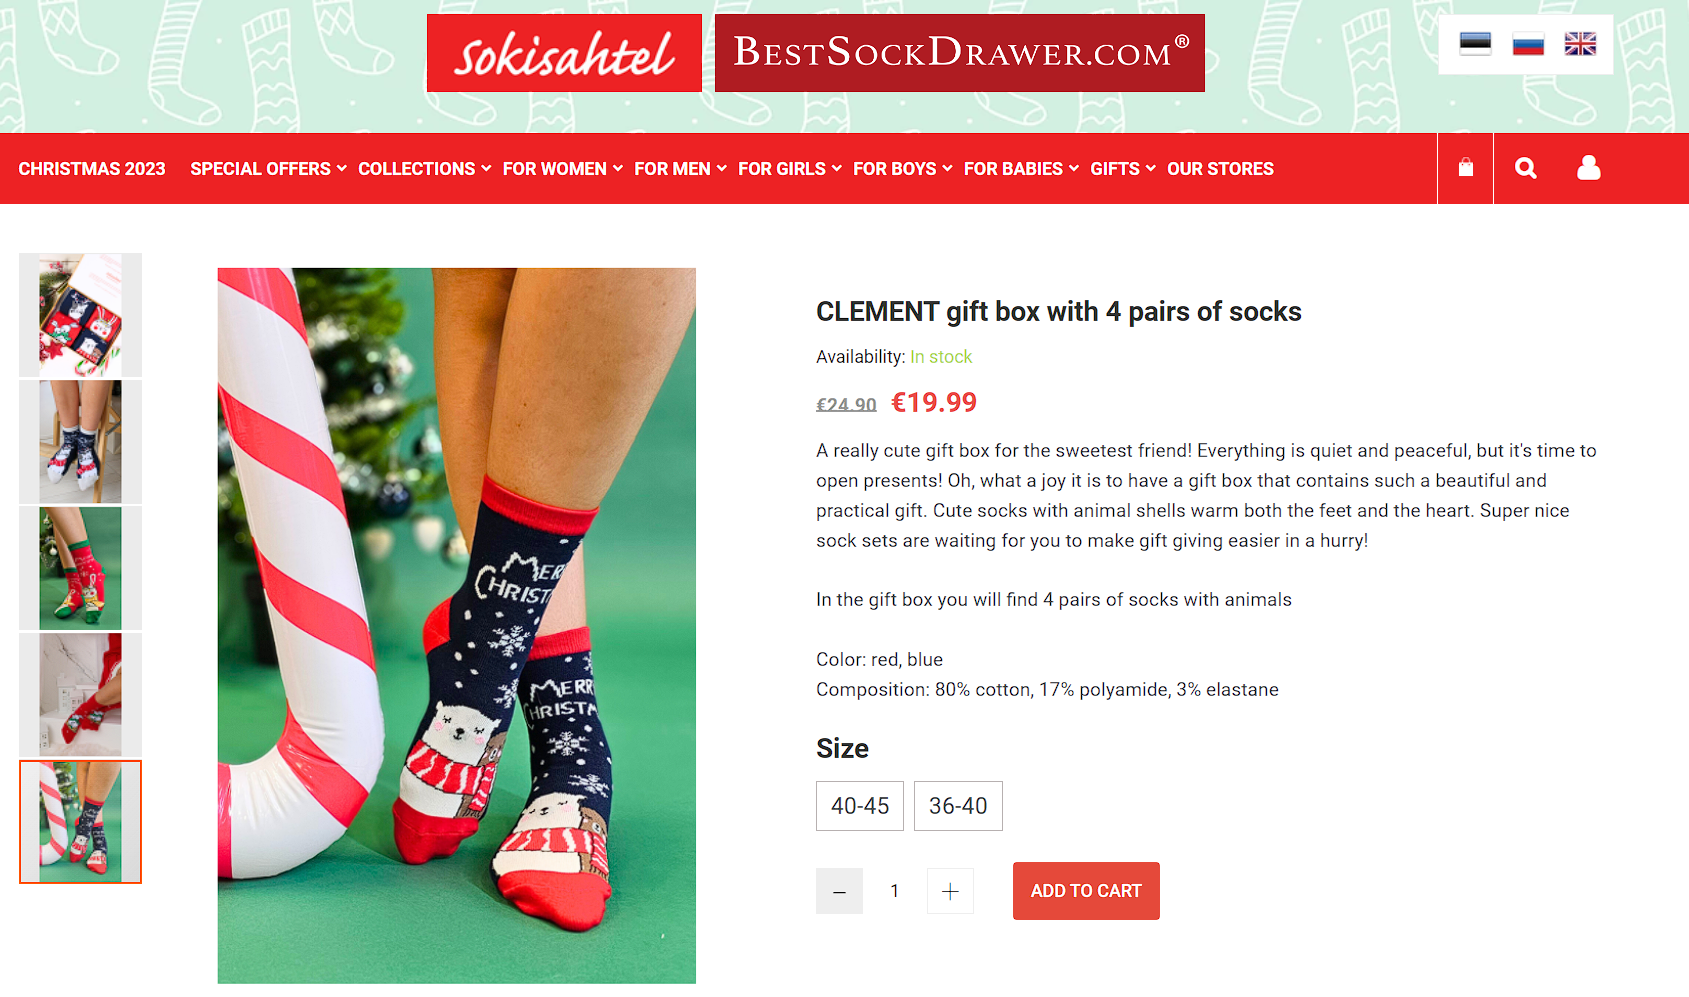The image size is (1689, 997).
Task: Click the quantity input field
Action: click(x=895, y=891)
